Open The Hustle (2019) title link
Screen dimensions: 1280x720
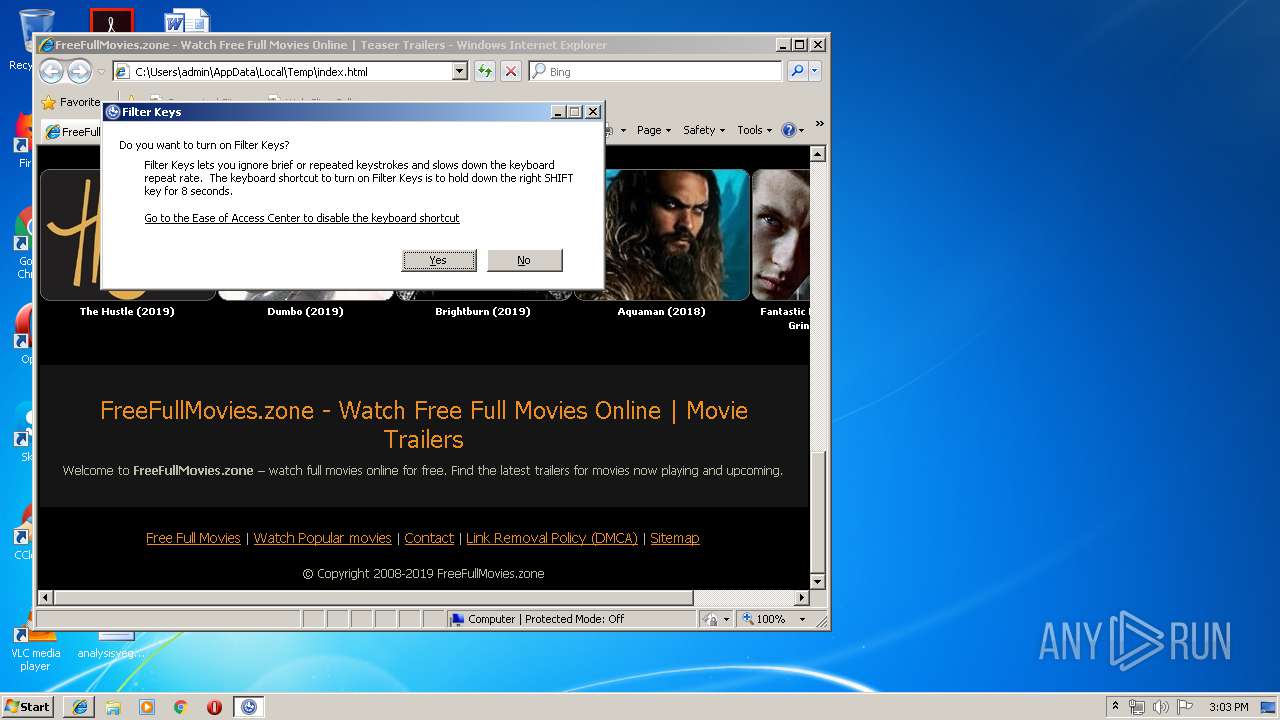(127, 311)
